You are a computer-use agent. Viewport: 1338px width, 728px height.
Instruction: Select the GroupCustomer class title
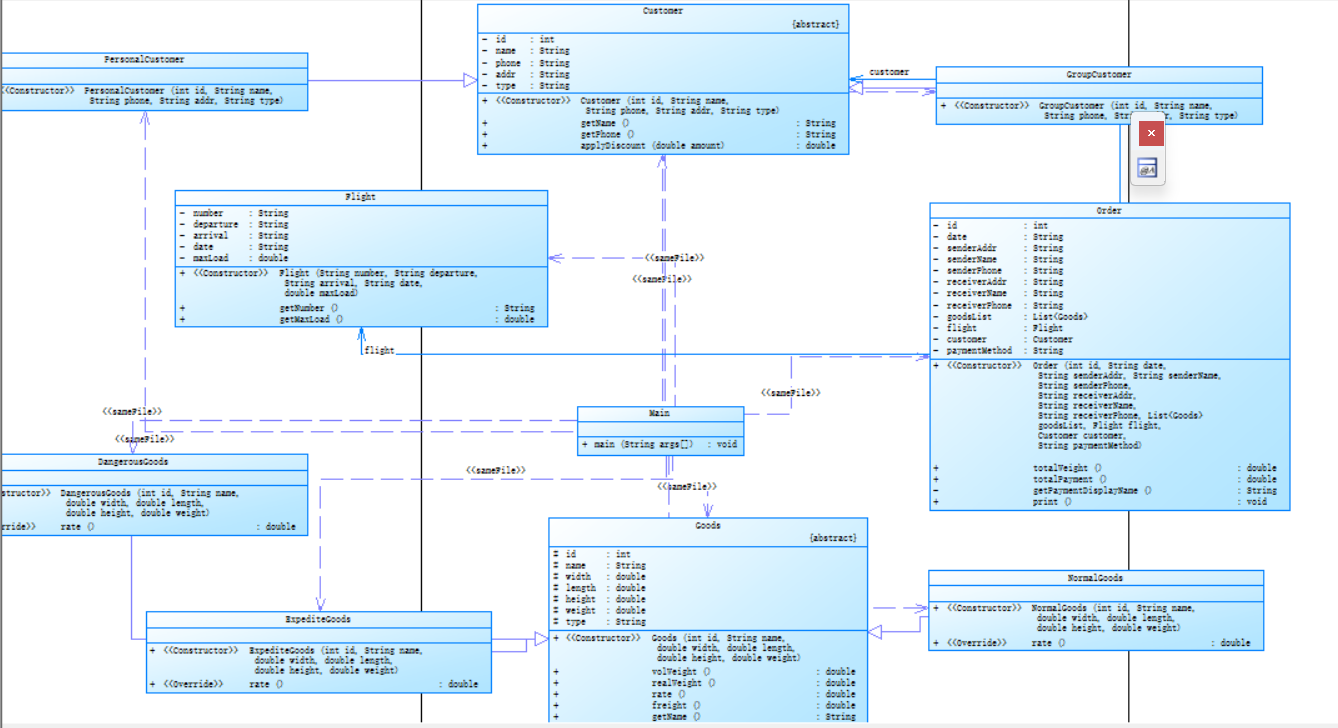coord(1099,74)
